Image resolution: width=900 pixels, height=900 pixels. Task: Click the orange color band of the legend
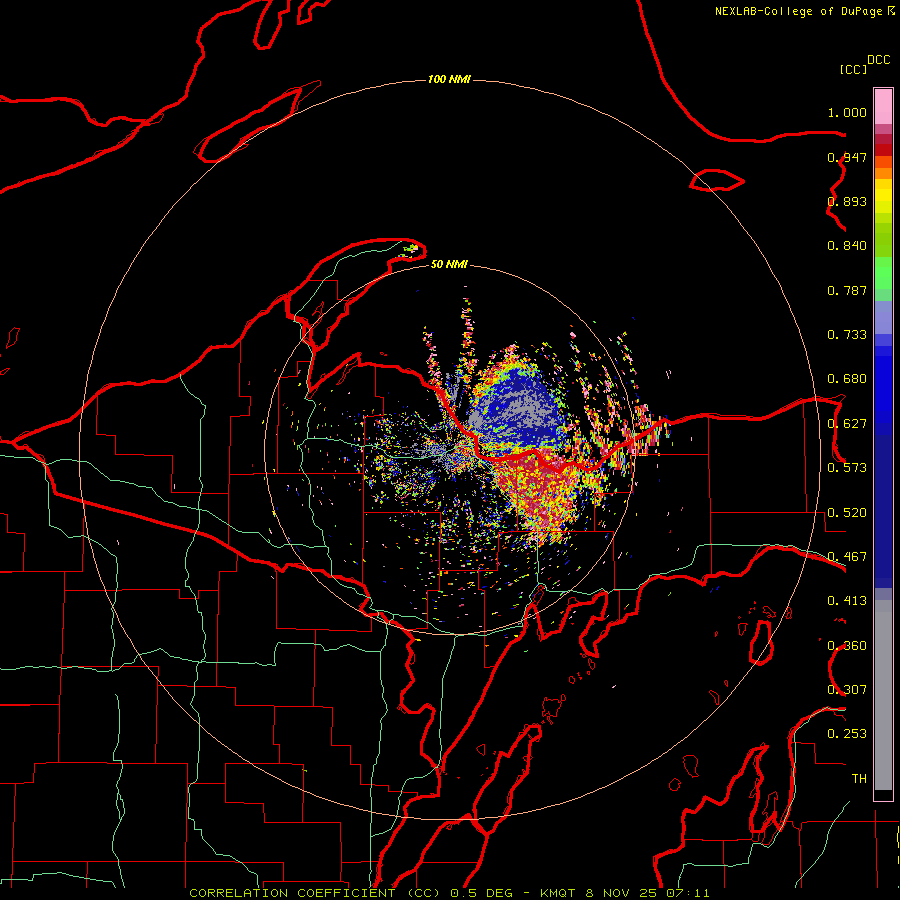[x=883, y=168]
